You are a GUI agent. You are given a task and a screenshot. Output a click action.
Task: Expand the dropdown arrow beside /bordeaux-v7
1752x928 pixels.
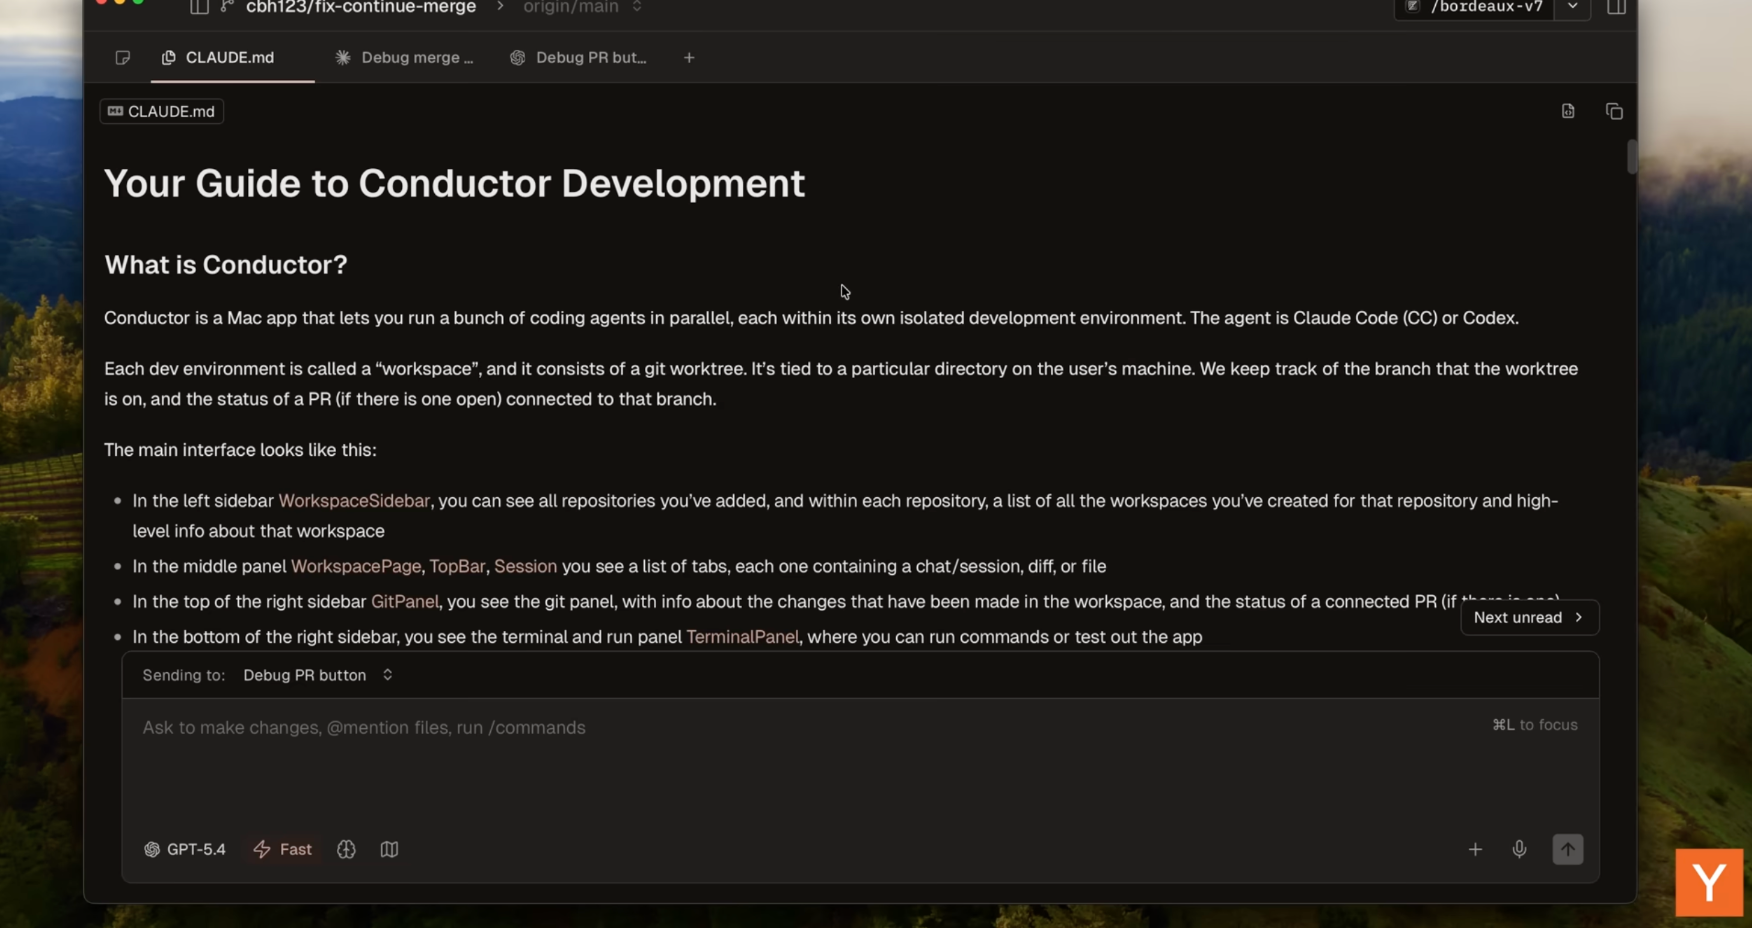coord(1573,7)
